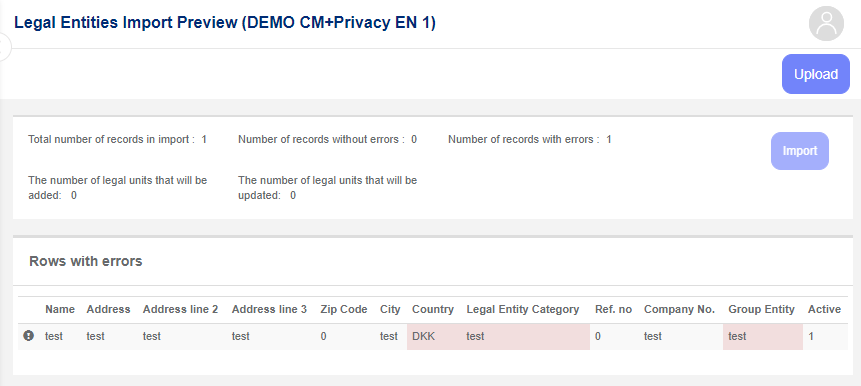861x386 pixels.
Task: Click the Ref. no column header
Action: (613, 309)
